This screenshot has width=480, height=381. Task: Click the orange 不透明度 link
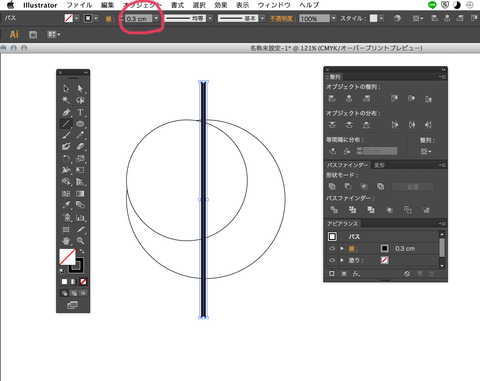pyautogui.click(x=283, y=19)
